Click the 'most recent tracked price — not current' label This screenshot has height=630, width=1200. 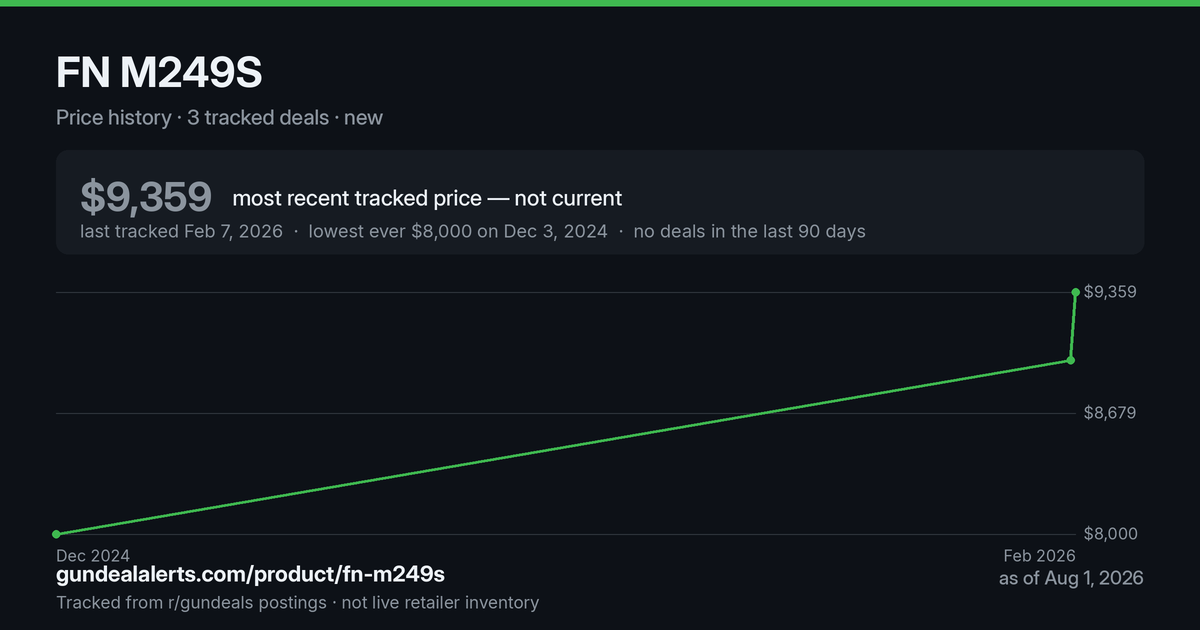(427, 198)
